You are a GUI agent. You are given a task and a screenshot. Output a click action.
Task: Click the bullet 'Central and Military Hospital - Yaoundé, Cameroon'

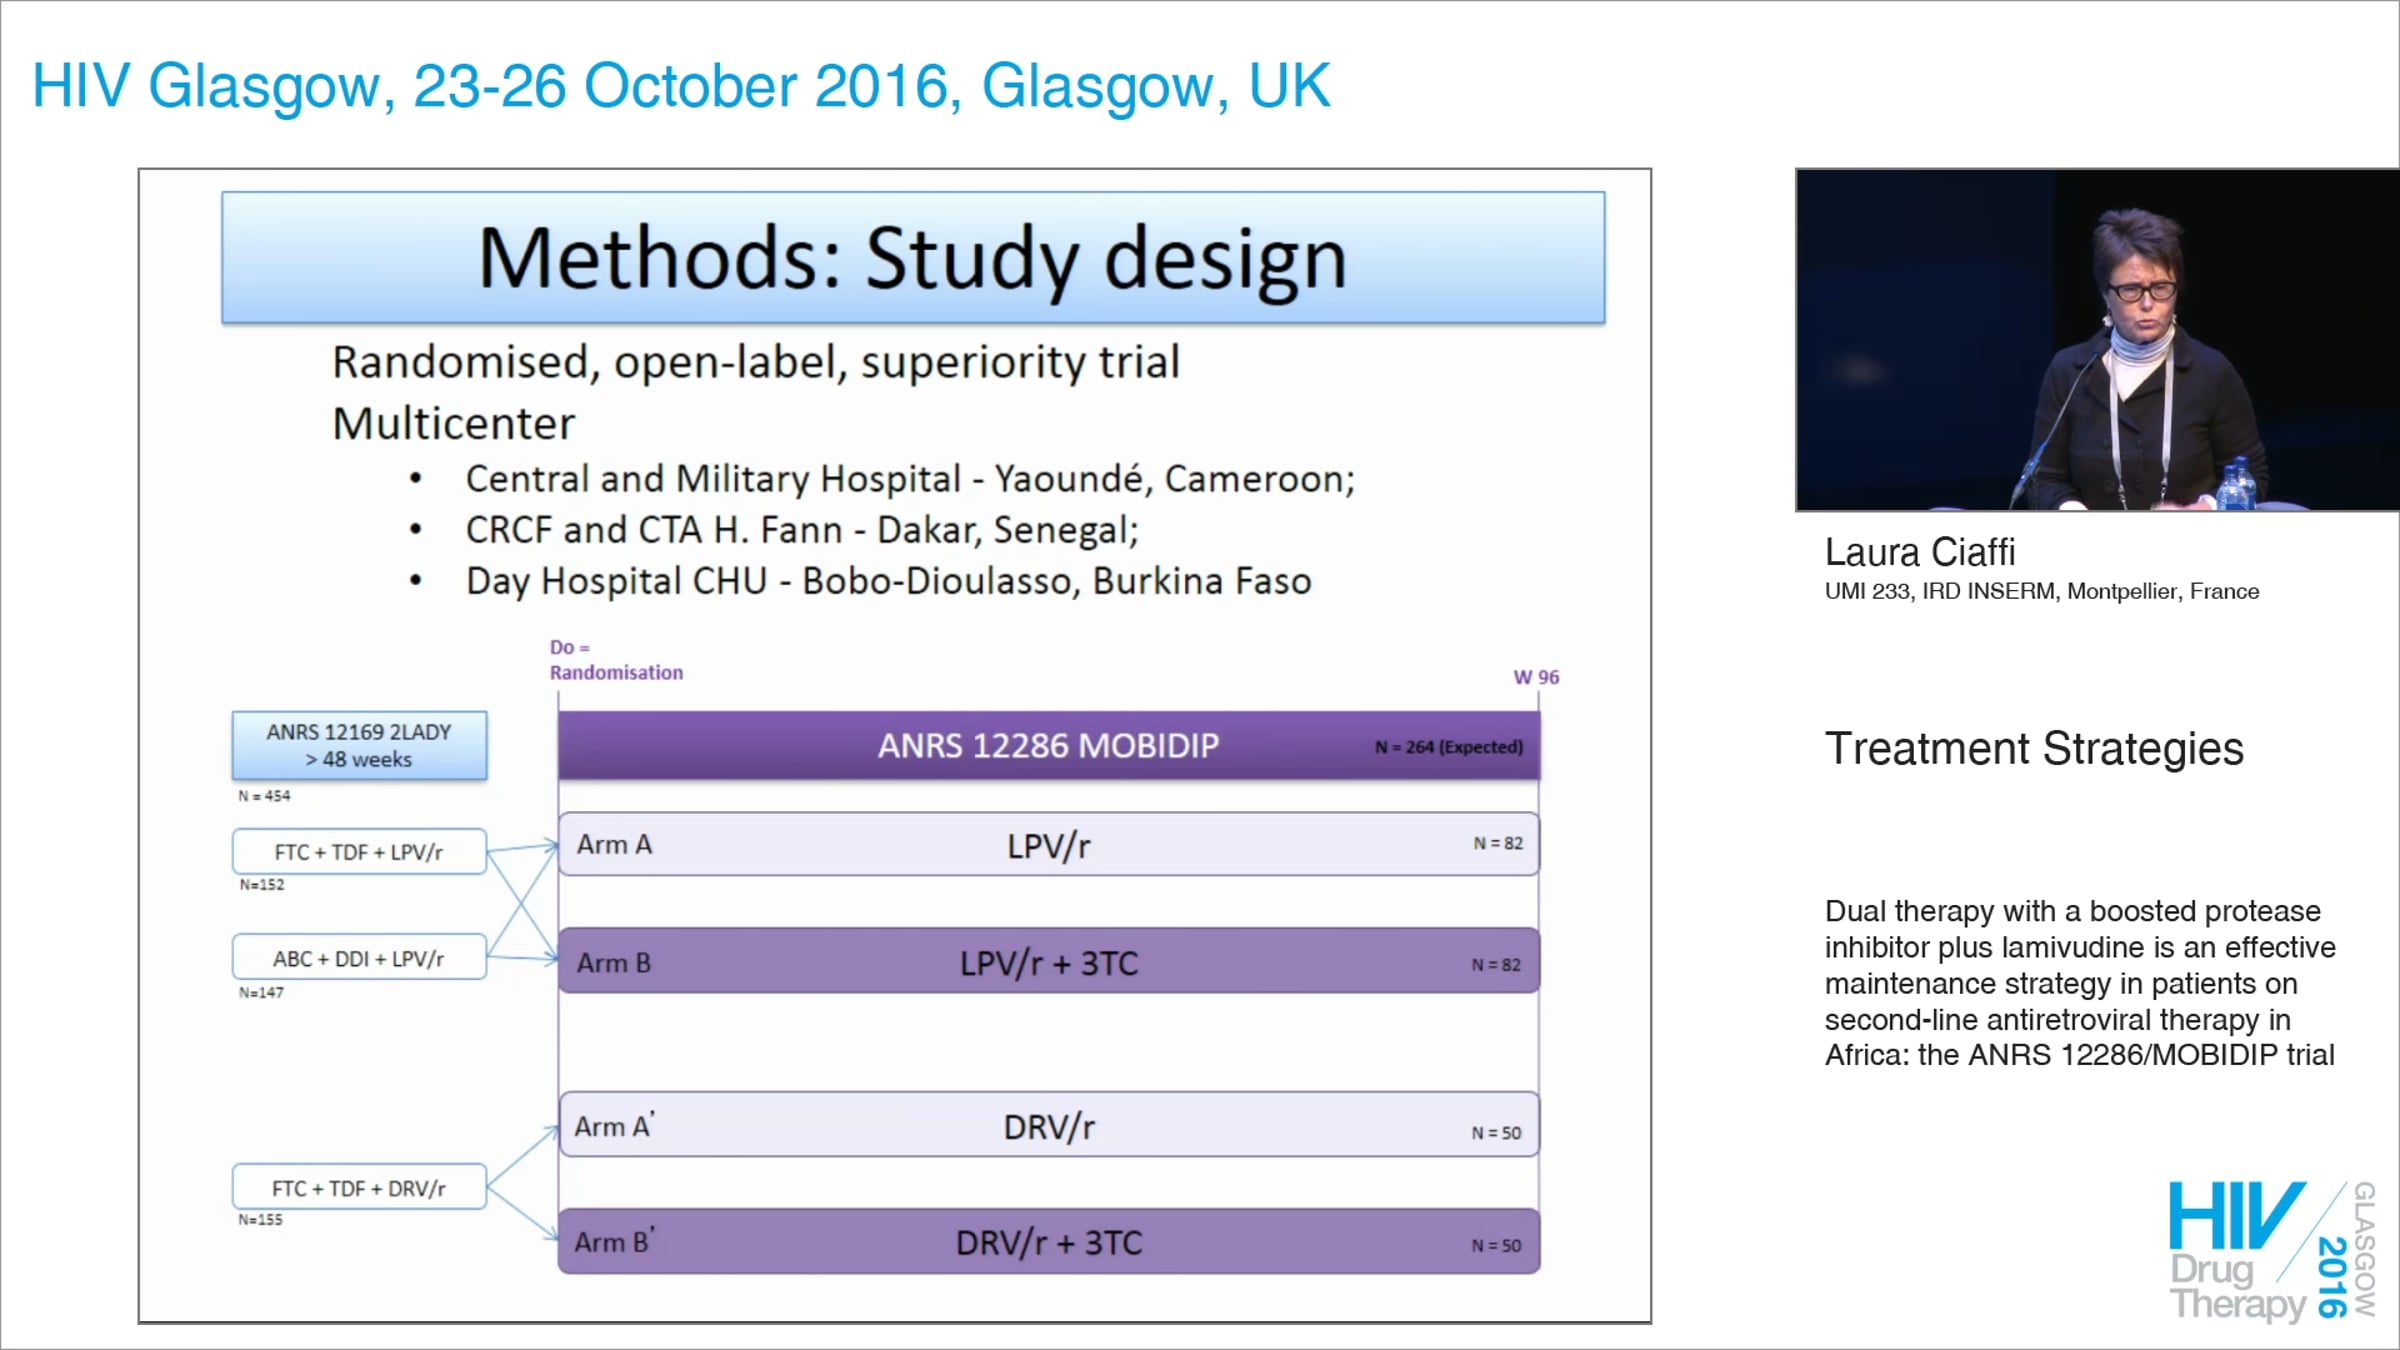coord(910,479)
